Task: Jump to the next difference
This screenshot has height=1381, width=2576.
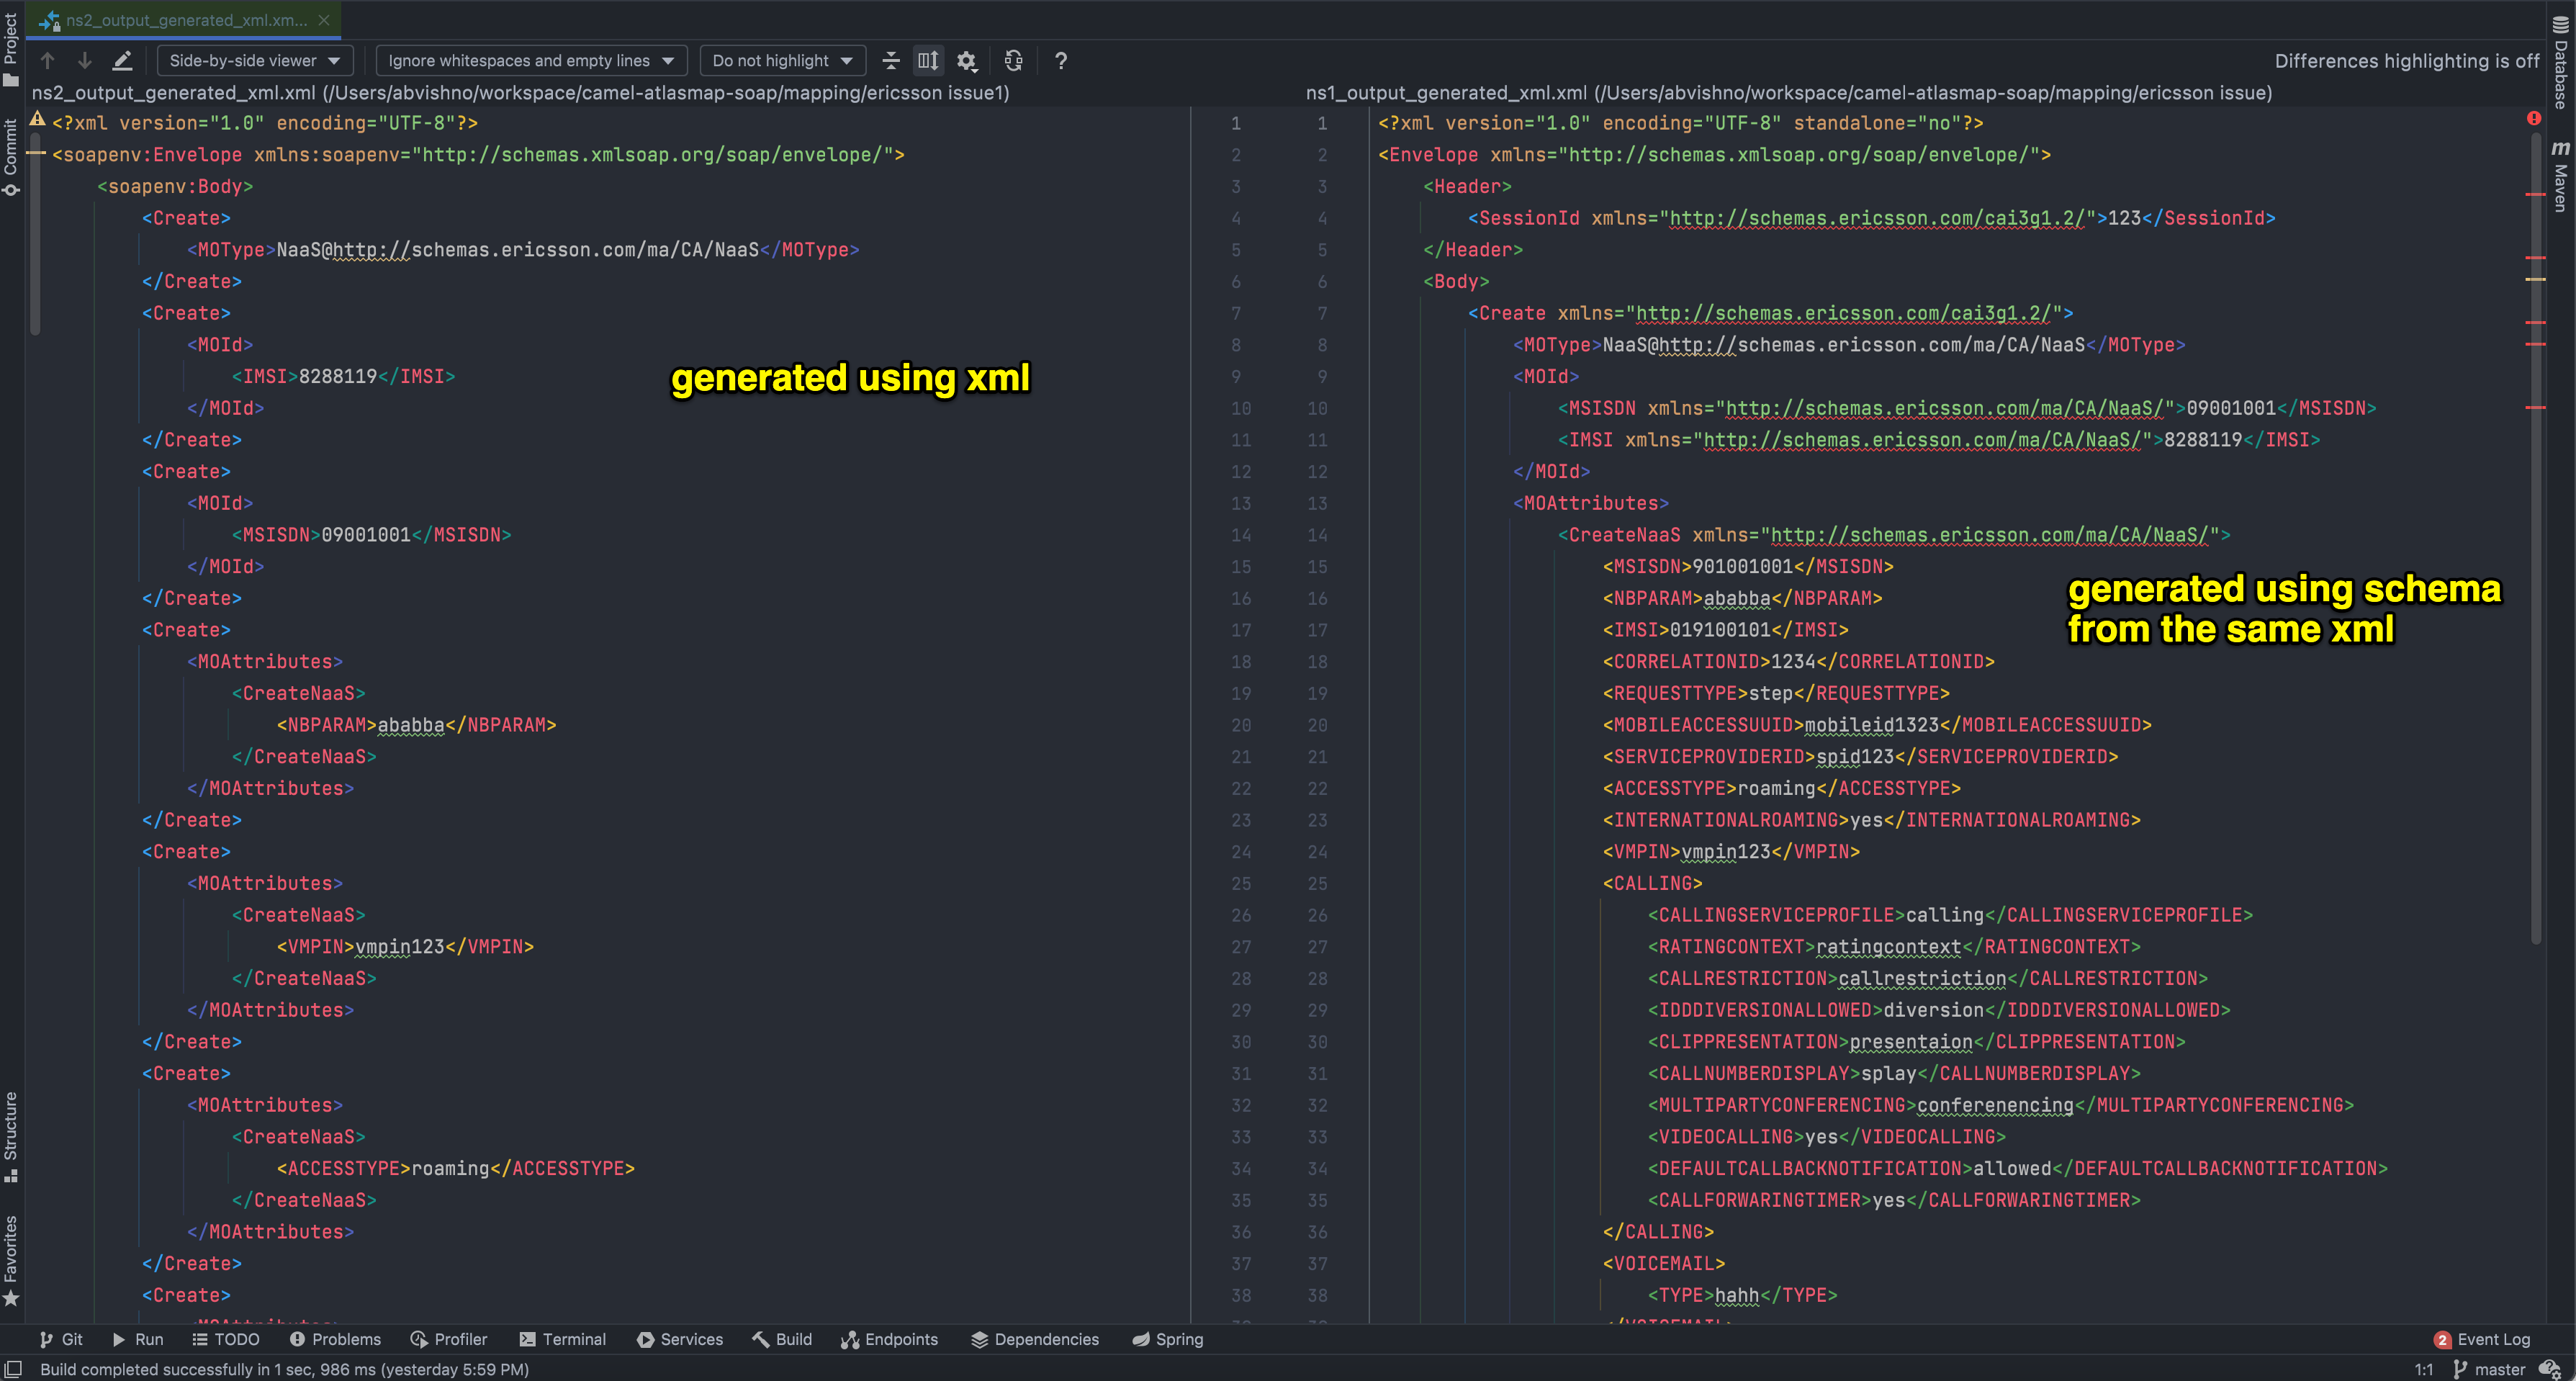Action: pyautogui.click(x=85, y=60)
